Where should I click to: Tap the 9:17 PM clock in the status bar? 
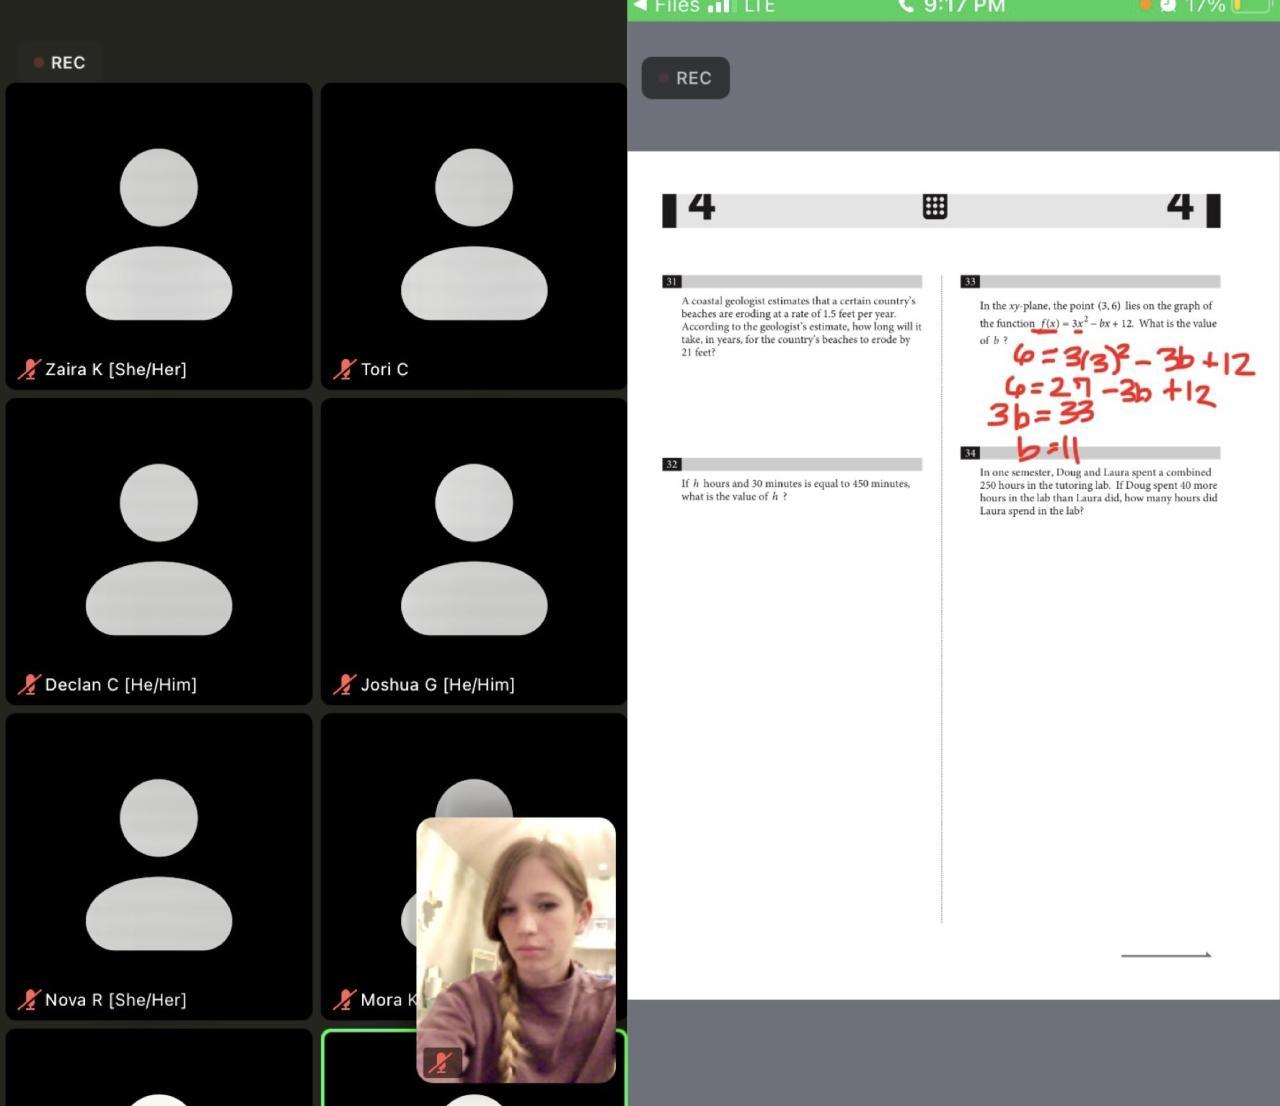[x=964, y=6]
